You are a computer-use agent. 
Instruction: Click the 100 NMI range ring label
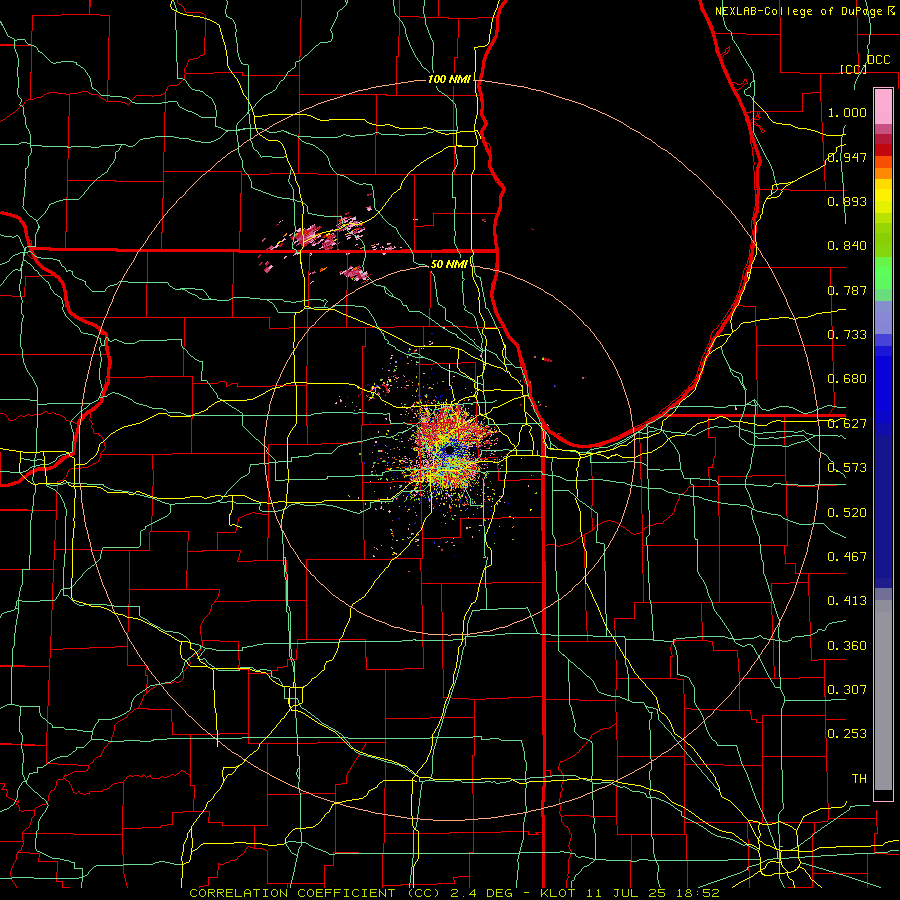(449, 79)
